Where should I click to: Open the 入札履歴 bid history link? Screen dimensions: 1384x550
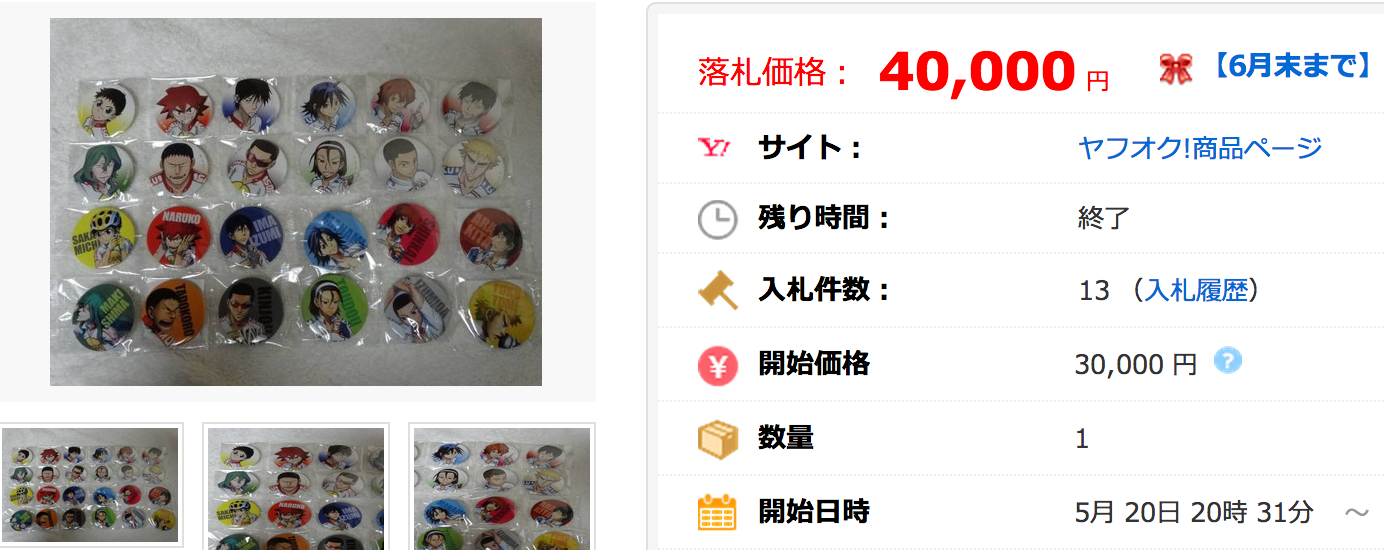pyautogui.click(x=1196, y=291)
